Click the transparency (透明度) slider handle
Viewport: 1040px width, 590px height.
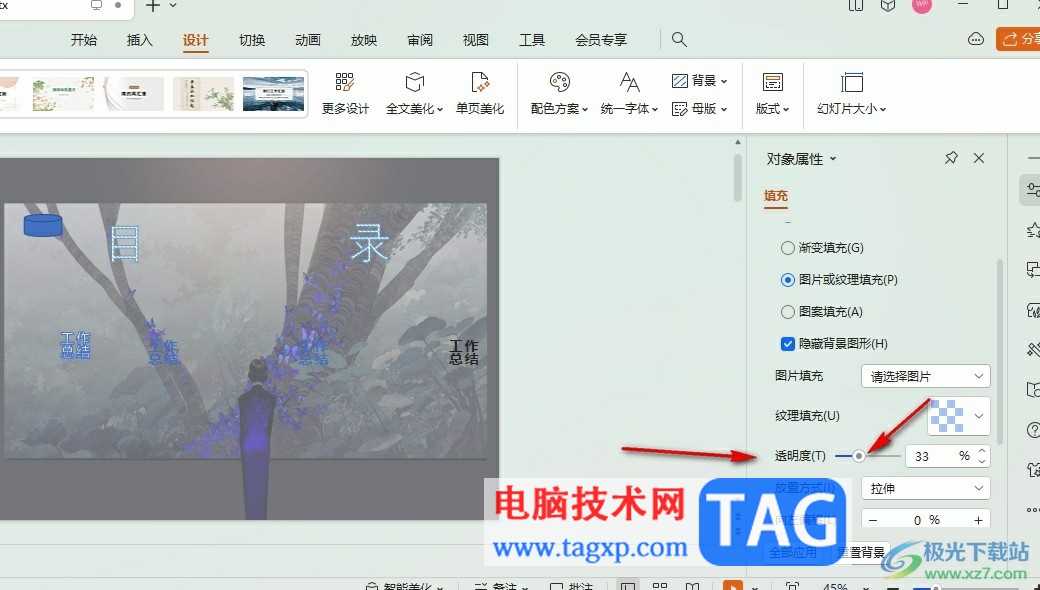(x=859, y=456)
